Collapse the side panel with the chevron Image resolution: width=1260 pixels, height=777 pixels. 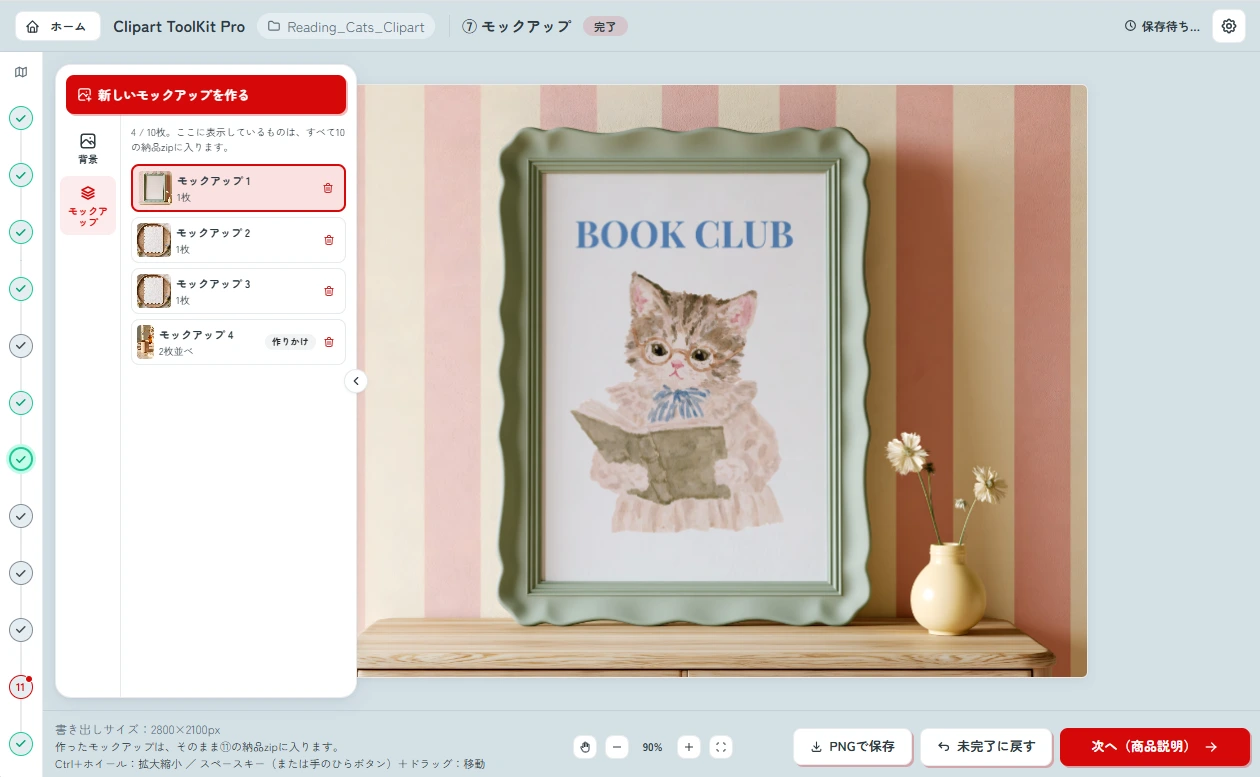[356, 381]
